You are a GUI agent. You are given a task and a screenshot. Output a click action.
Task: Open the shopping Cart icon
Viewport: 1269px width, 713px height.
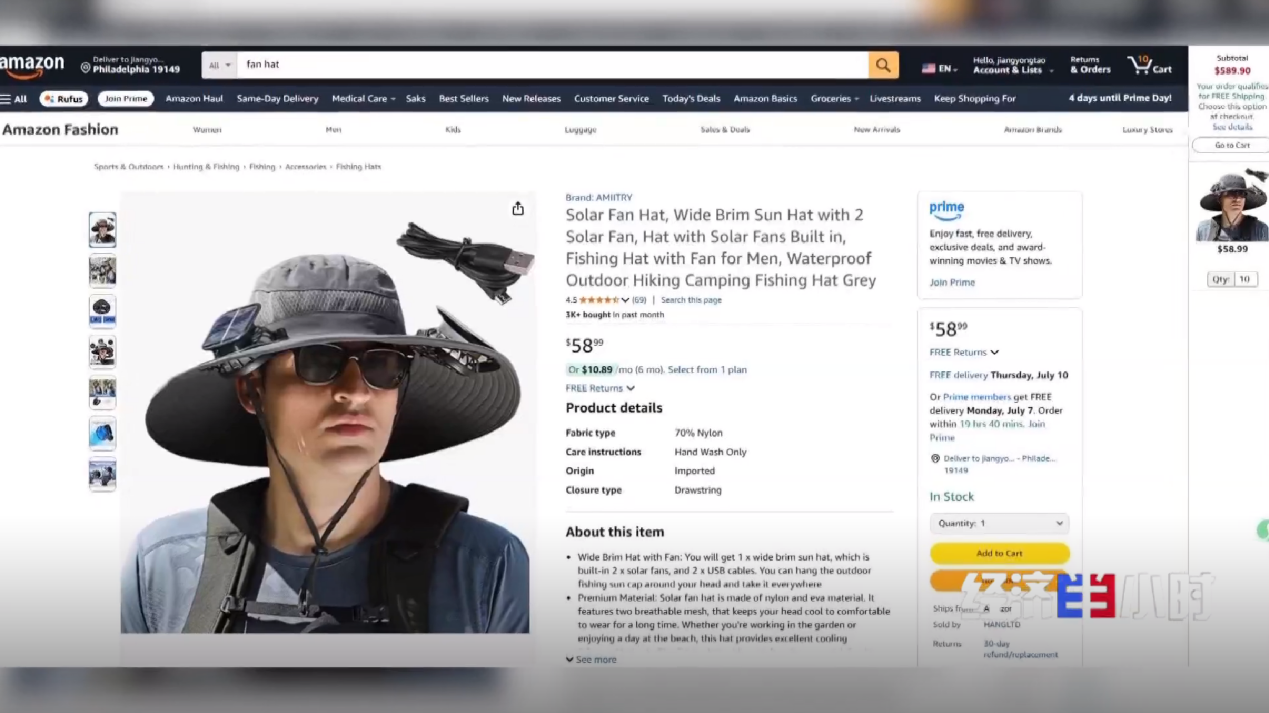(1149, 65)
